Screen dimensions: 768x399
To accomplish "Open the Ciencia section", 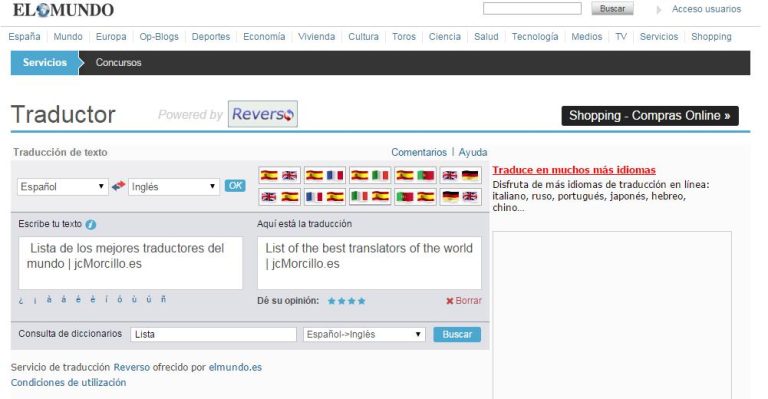I will pos(445,37).
